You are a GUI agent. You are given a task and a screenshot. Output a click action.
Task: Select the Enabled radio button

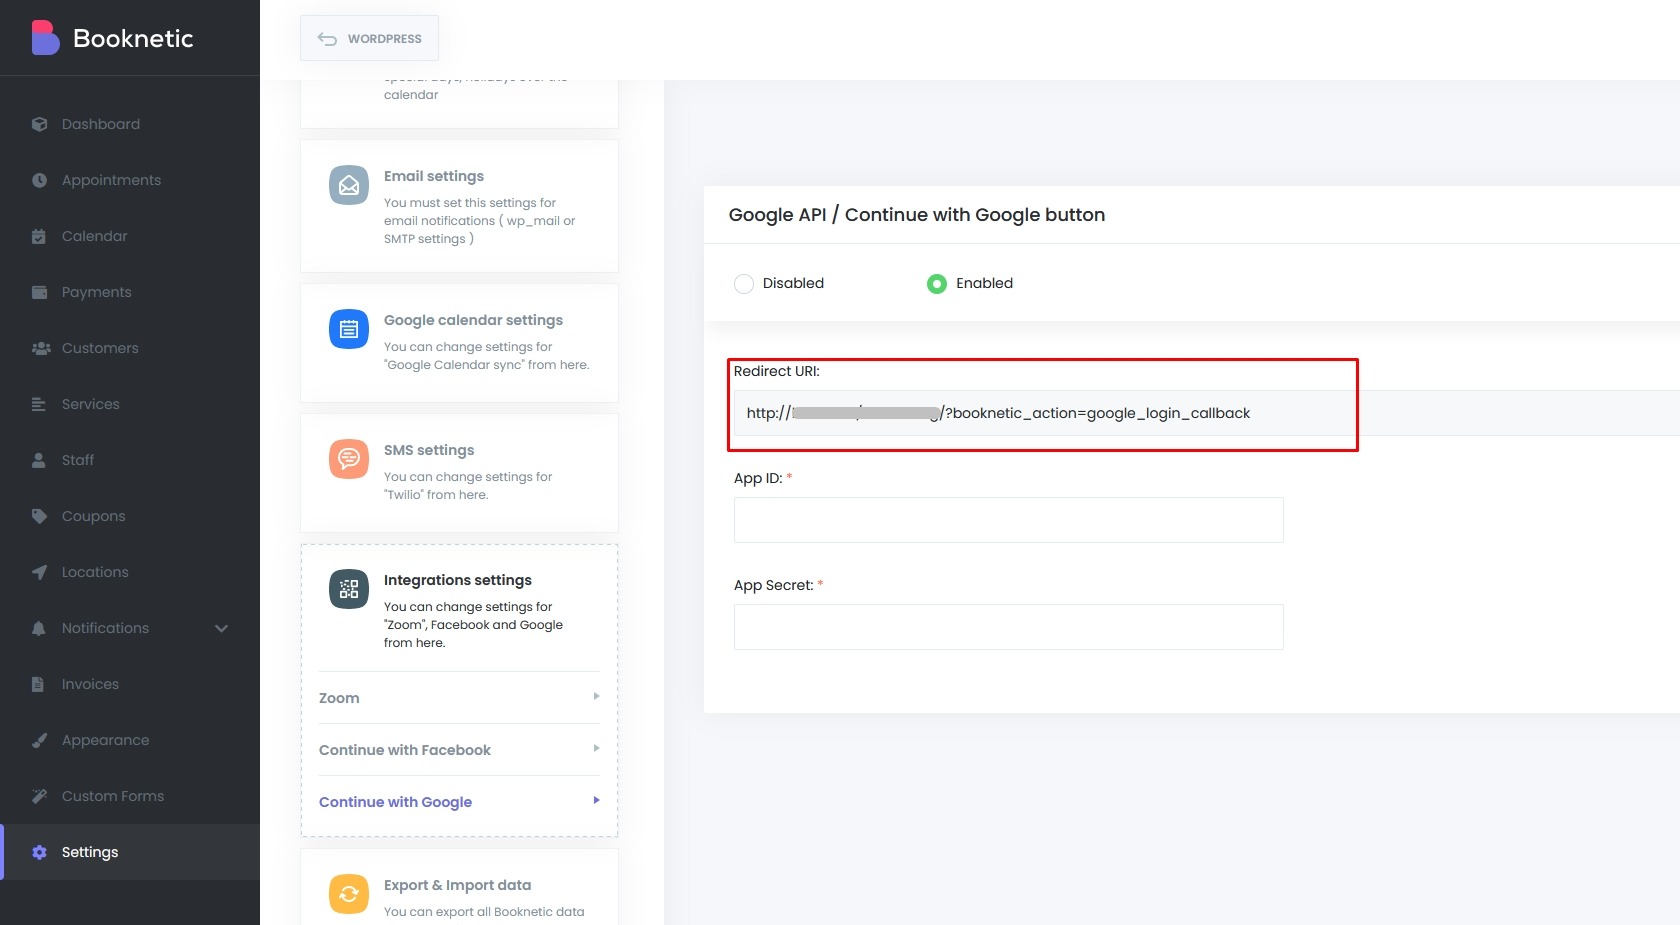[x=937, y=284]
